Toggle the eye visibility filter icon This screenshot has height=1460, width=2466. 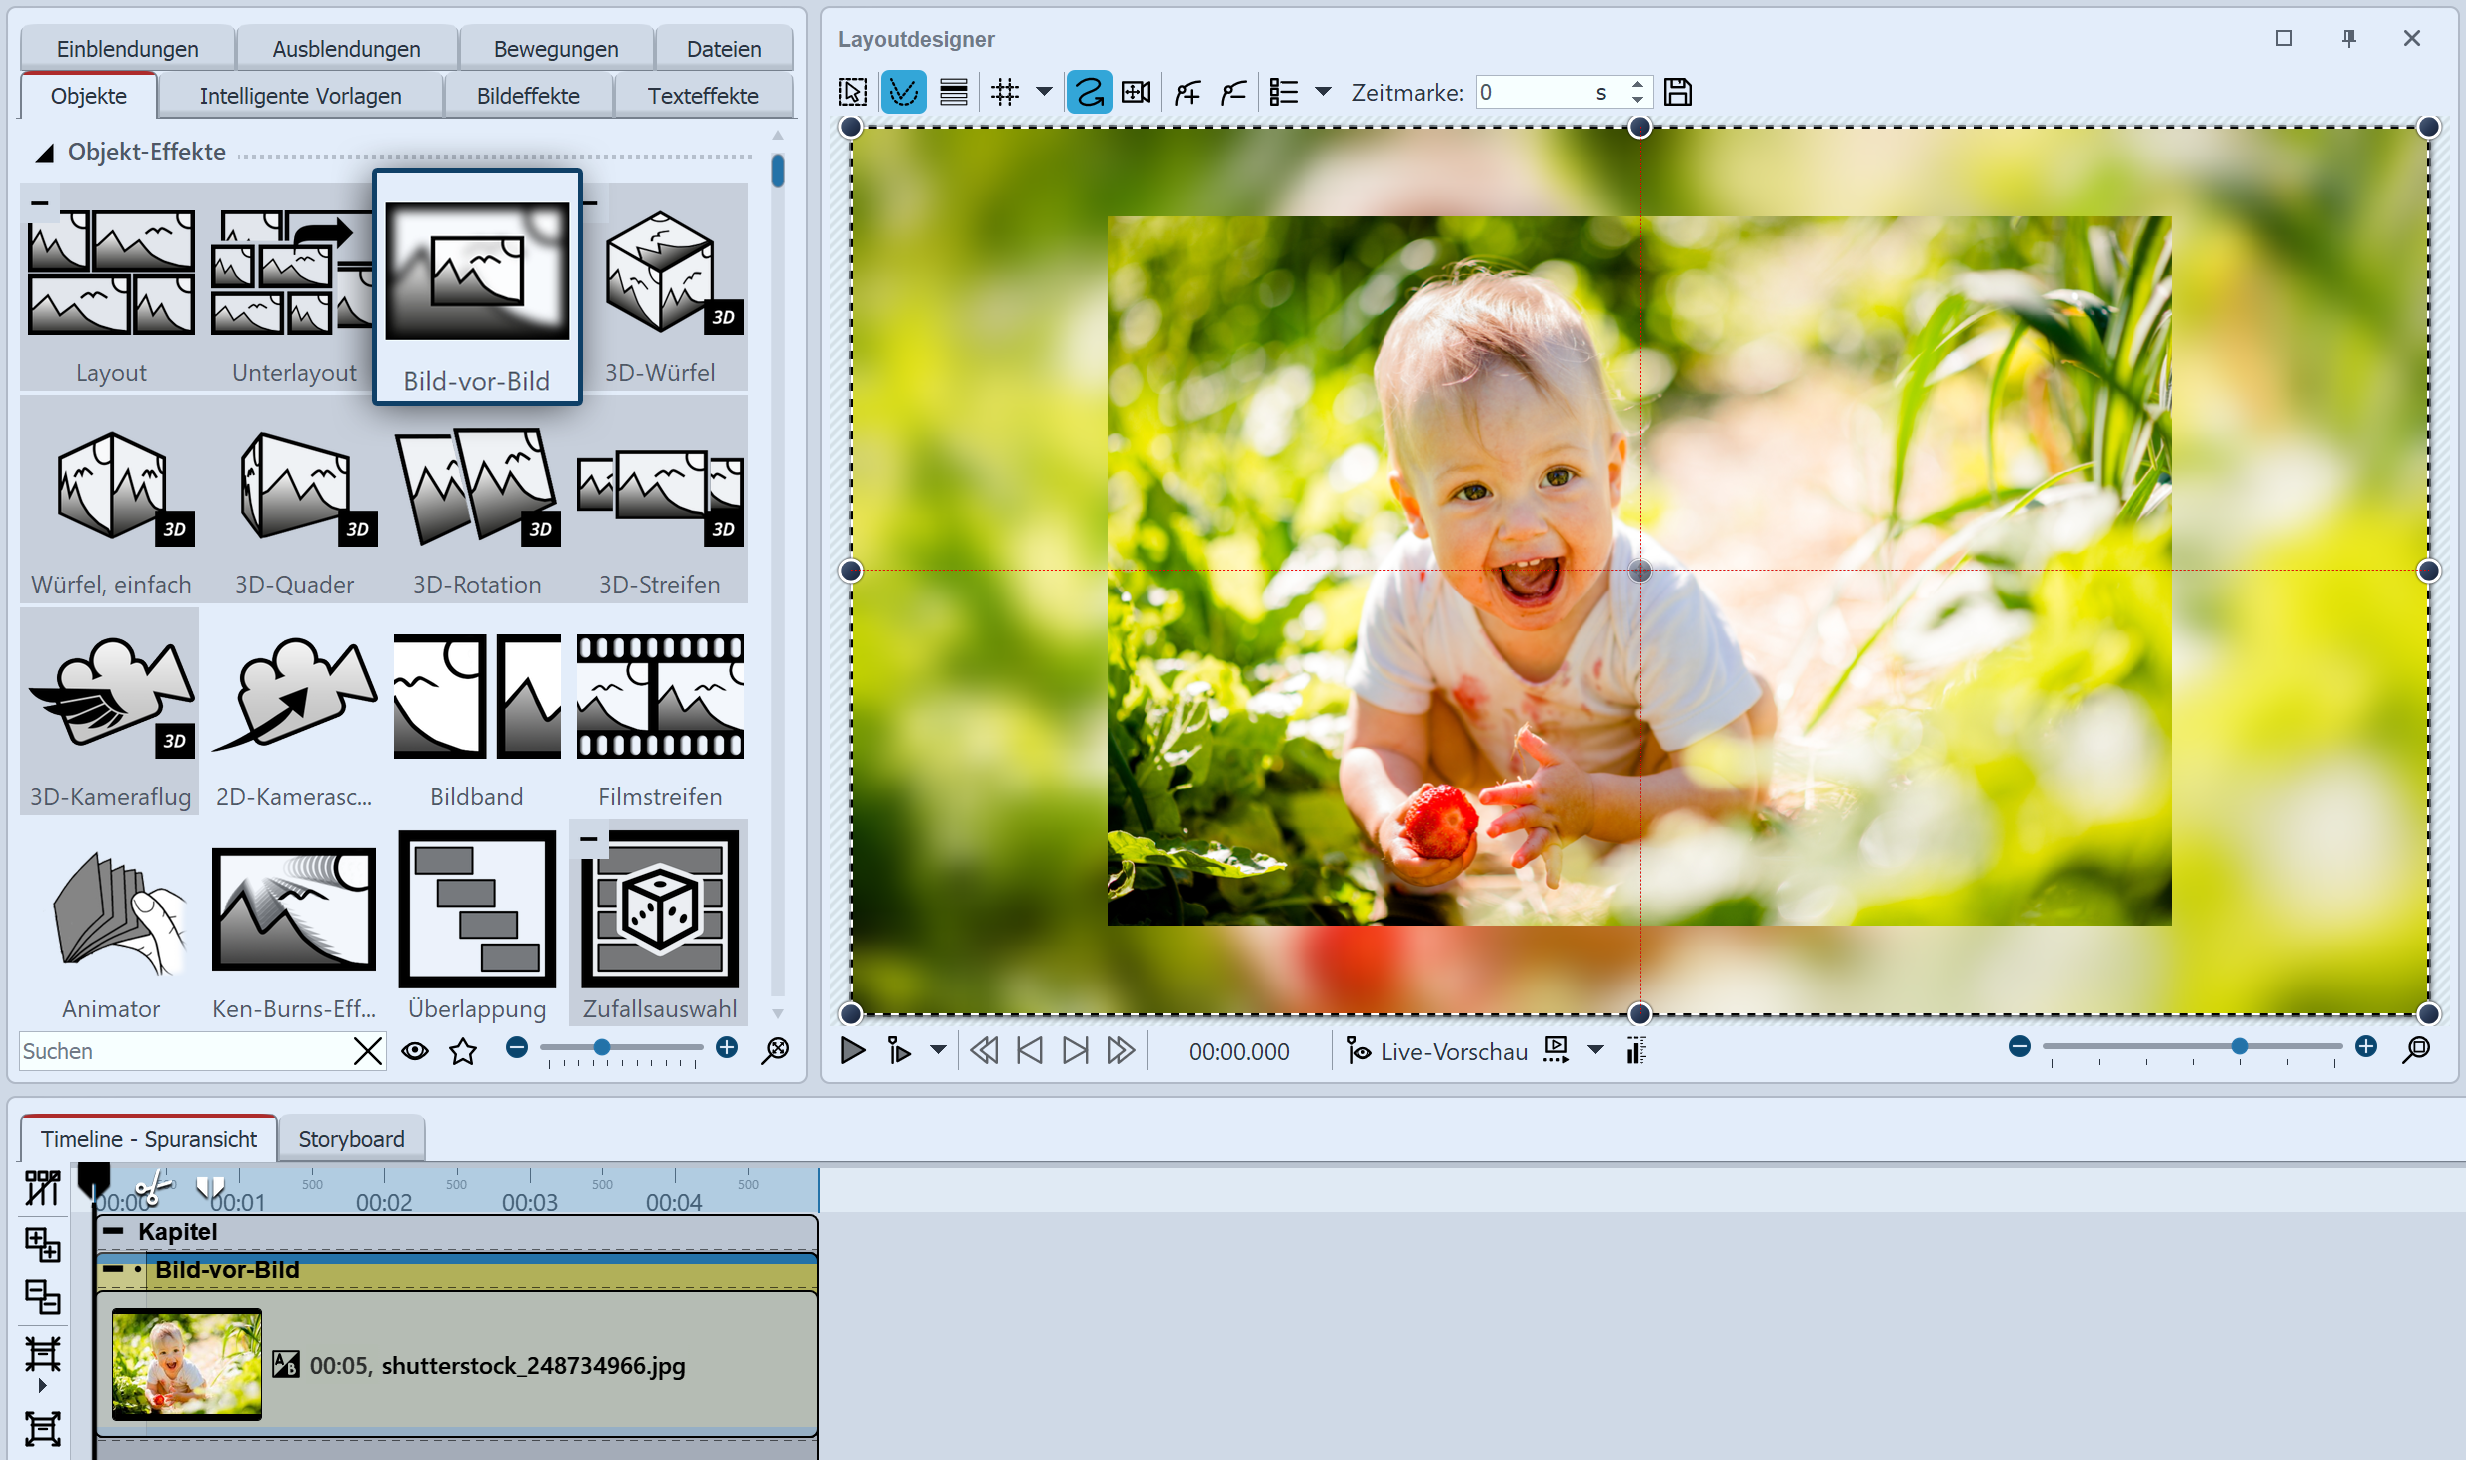tap(415, 1051)
